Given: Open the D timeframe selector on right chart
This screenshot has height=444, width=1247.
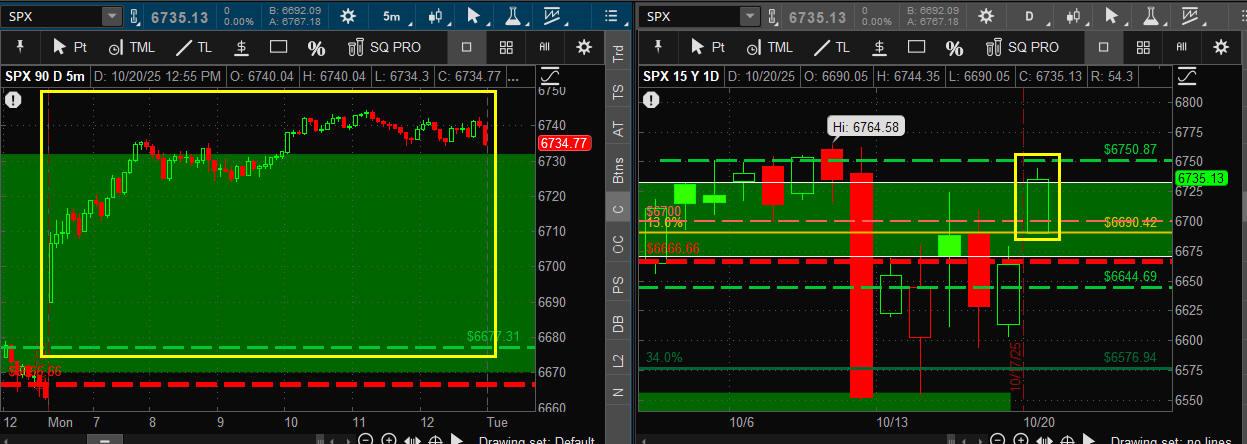Looking at the screenshot, I should 1030,17.
